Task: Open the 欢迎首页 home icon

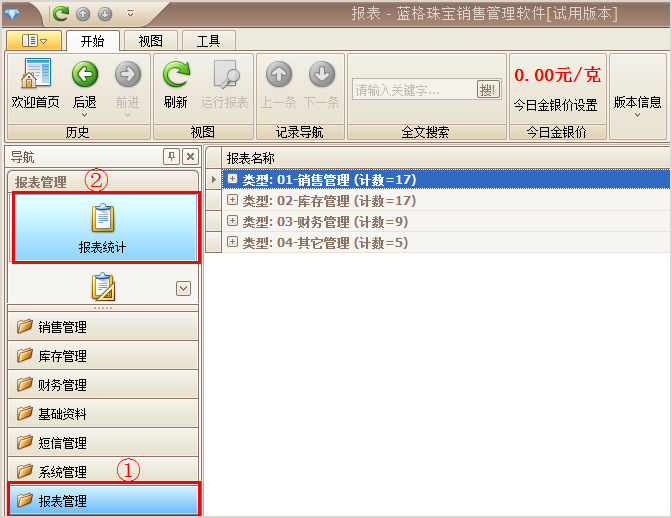Action: pyautogui.click(x=36, y=74)
